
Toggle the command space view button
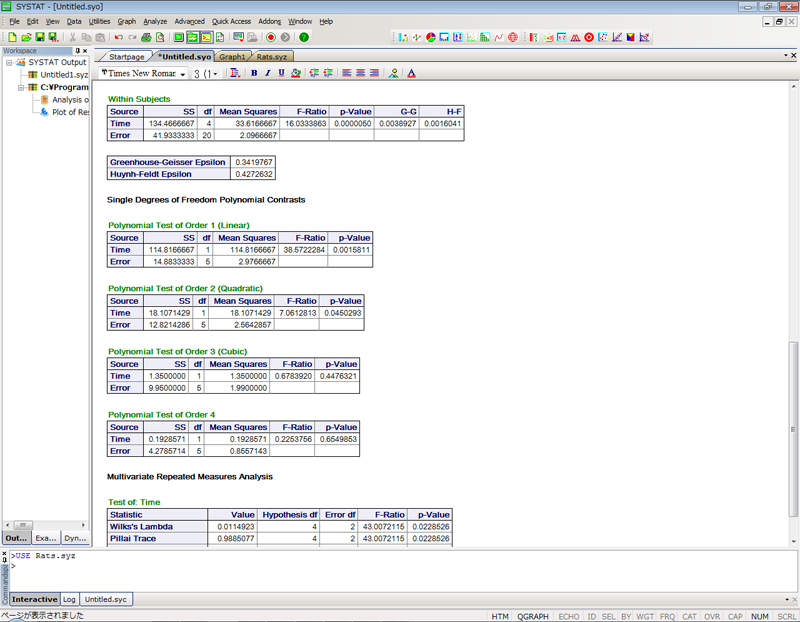(x=206, y=37)
